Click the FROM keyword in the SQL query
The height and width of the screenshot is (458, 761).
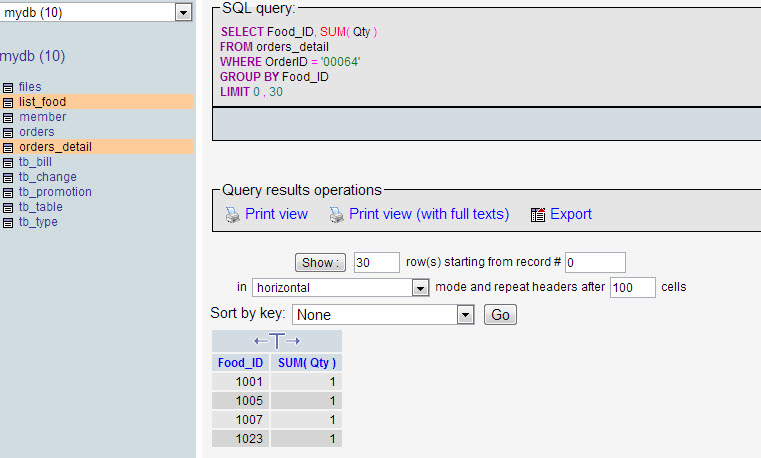pos(236,47)
